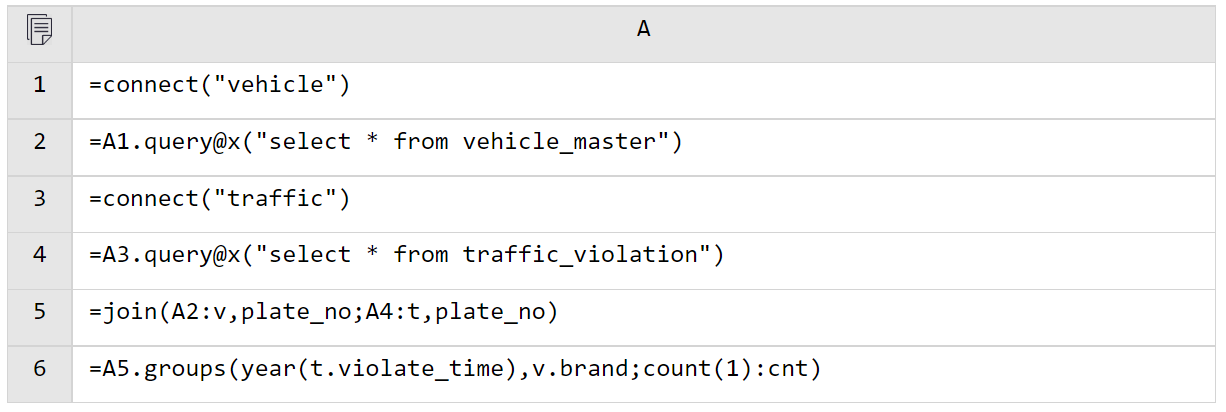Select column header A
Viewport: 1226px width, 412px height.
tap(643, 31)
